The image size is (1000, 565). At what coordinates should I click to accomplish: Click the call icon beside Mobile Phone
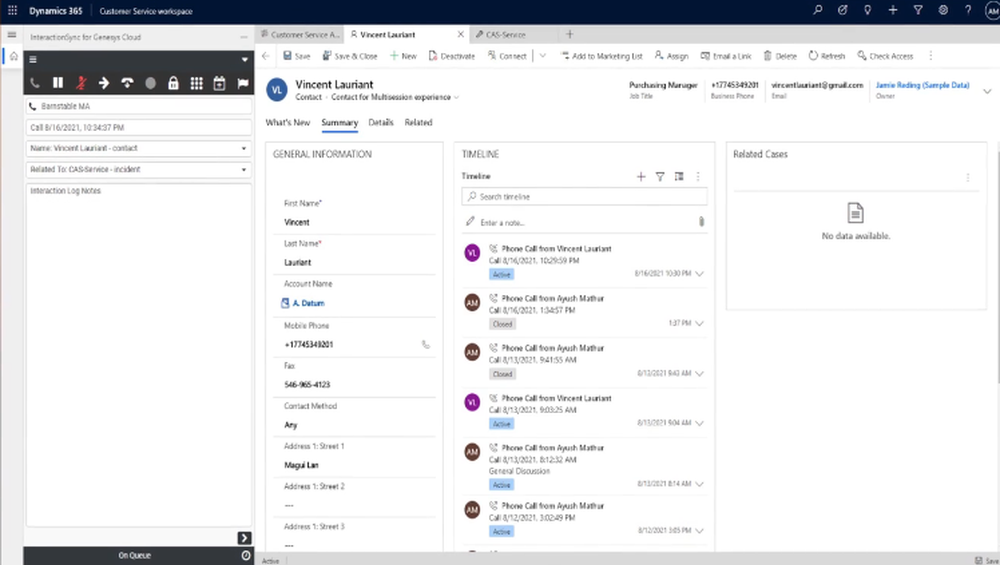(x=426, y=344)
